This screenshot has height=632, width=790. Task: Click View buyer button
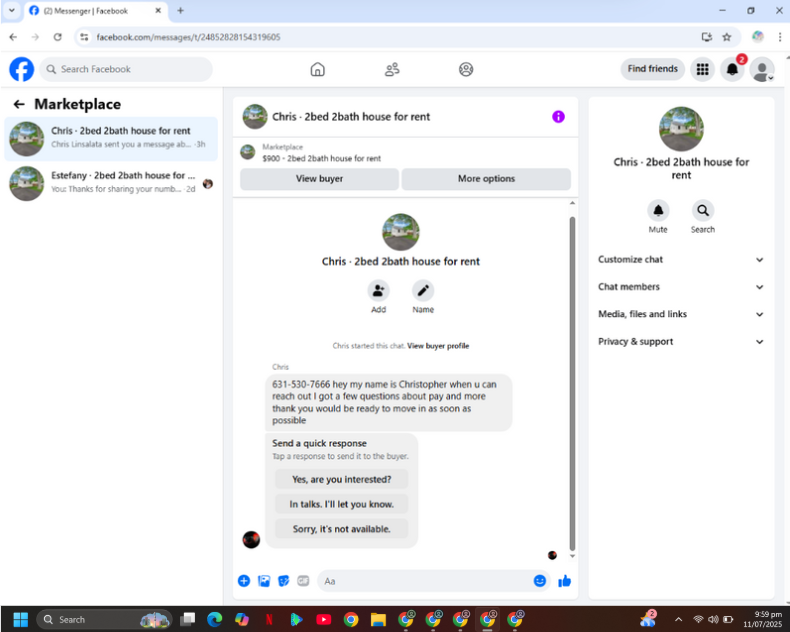[x=319, y=178]
